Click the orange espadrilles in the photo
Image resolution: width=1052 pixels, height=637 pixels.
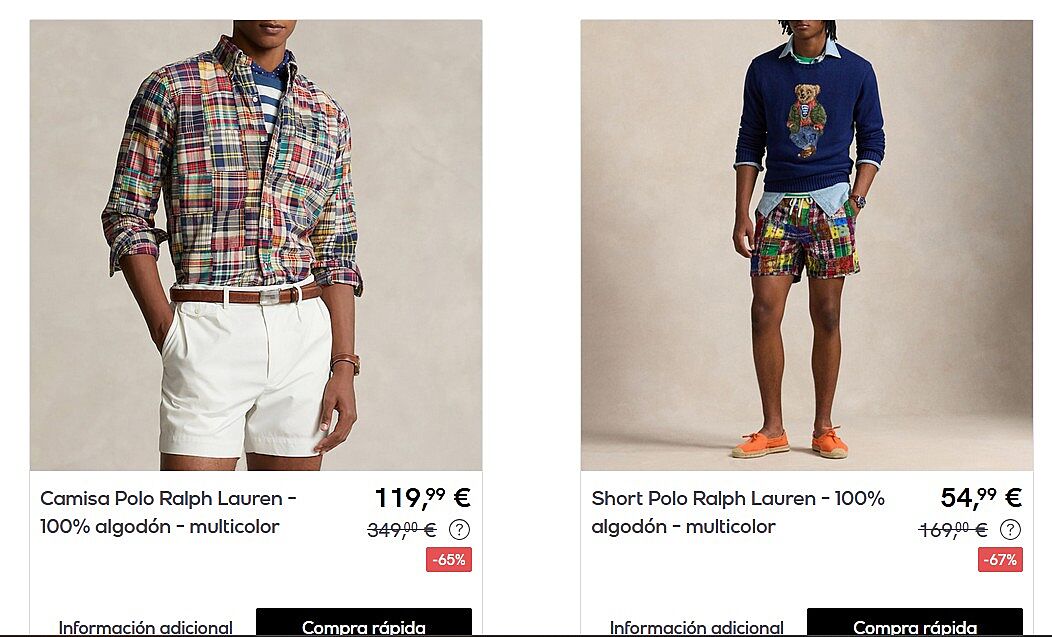point(790,444)
